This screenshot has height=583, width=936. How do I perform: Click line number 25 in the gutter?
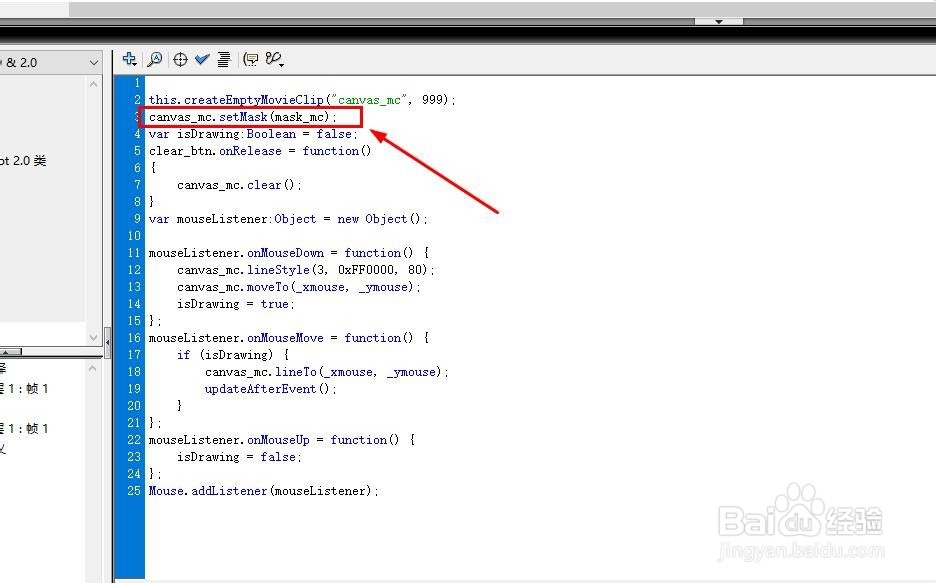click(134, 491)
